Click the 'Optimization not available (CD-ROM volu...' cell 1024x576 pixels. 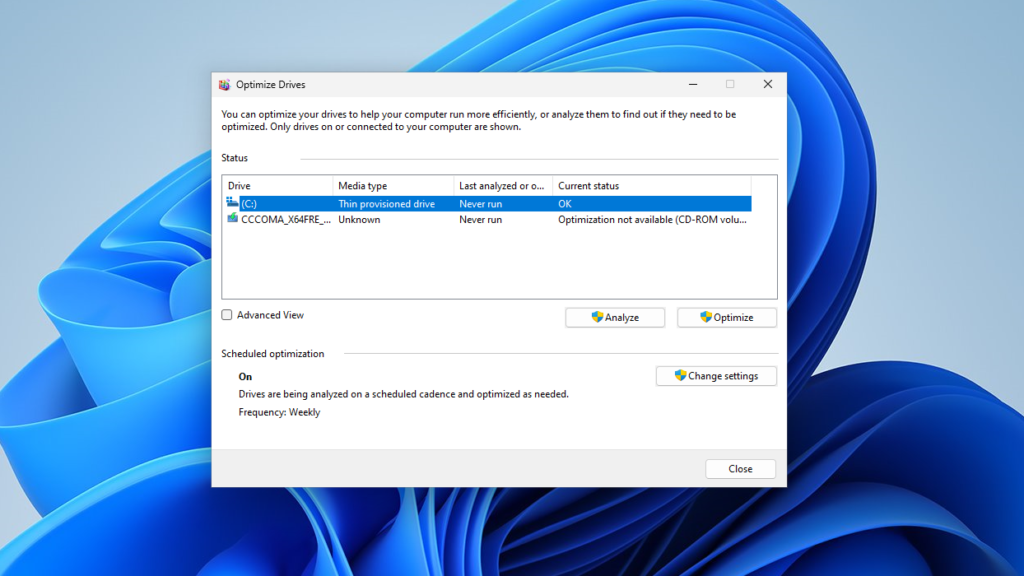pos(652,219)
